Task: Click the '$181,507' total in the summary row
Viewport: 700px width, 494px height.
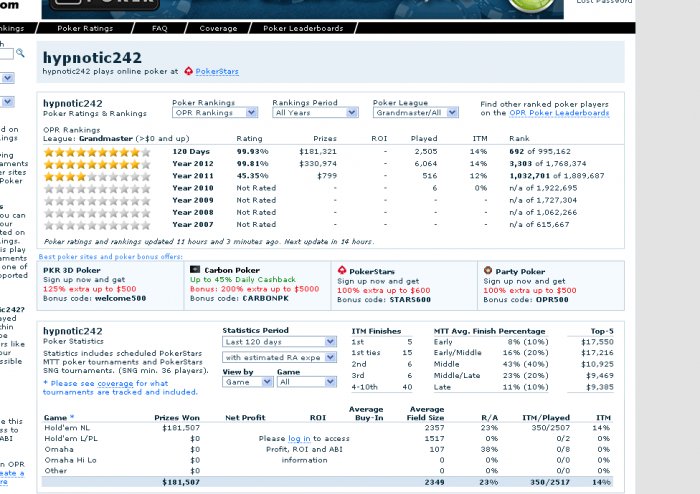Action: [x=181, y=482]
